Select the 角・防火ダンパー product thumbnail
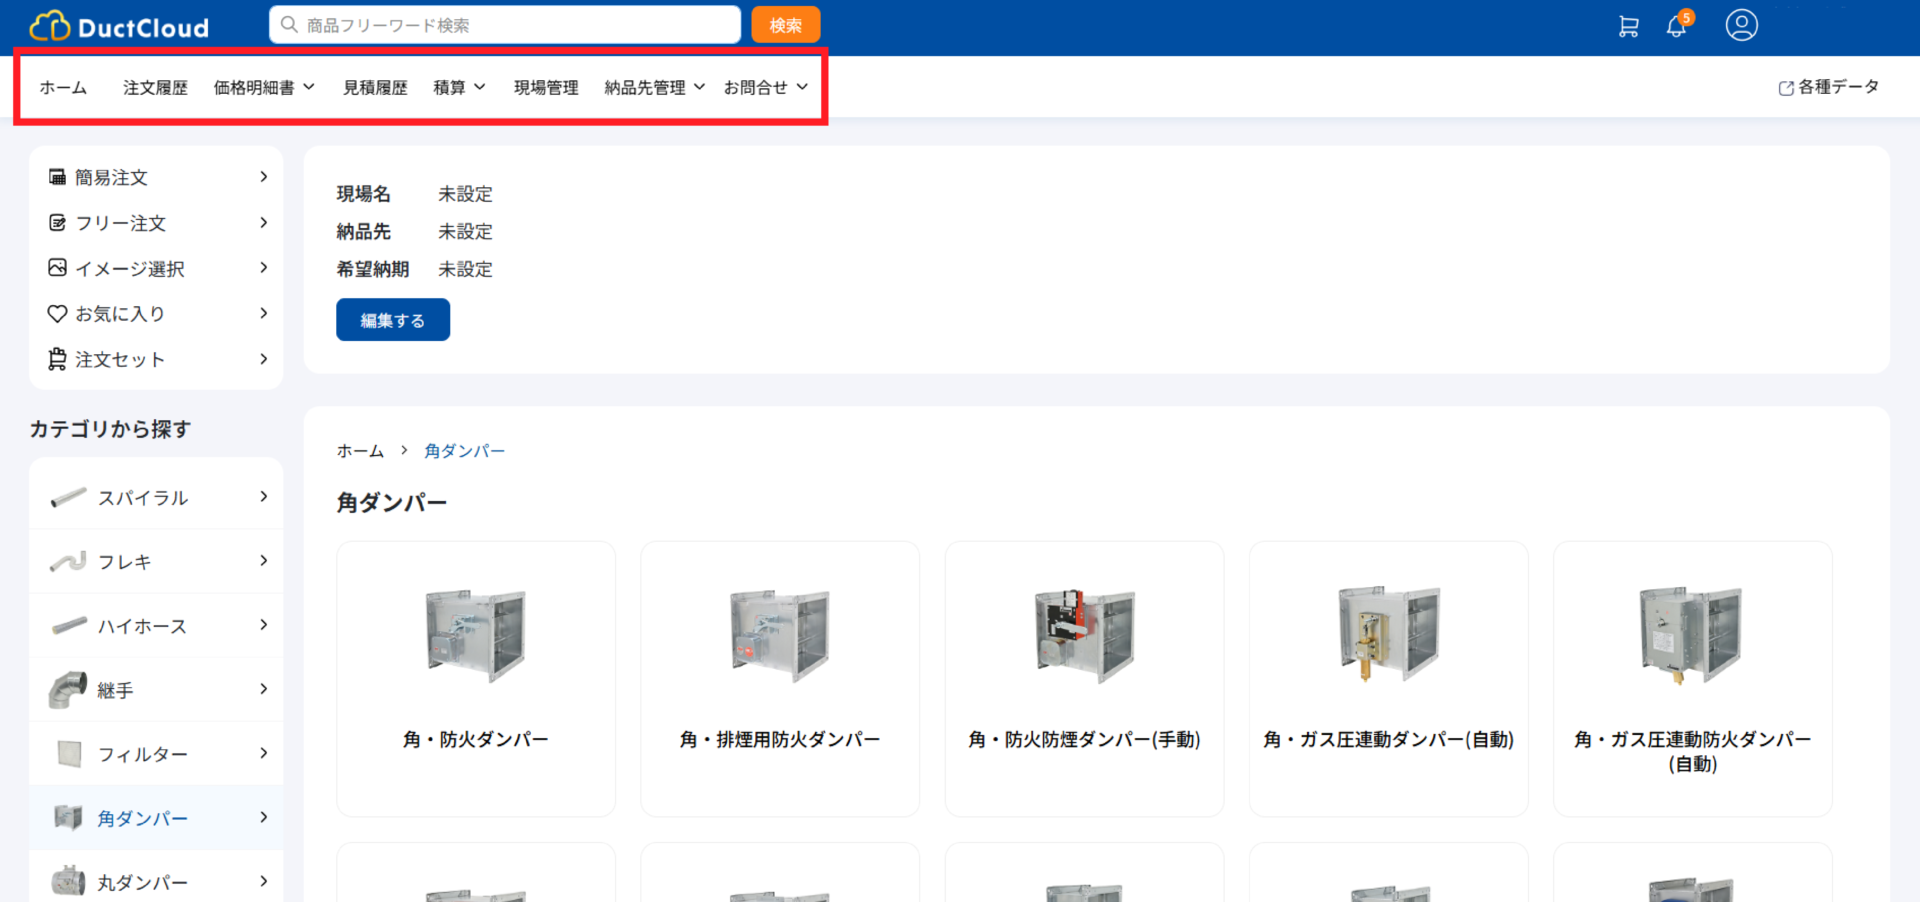This screenshot has width=1920, height=902. pos(476,636)
